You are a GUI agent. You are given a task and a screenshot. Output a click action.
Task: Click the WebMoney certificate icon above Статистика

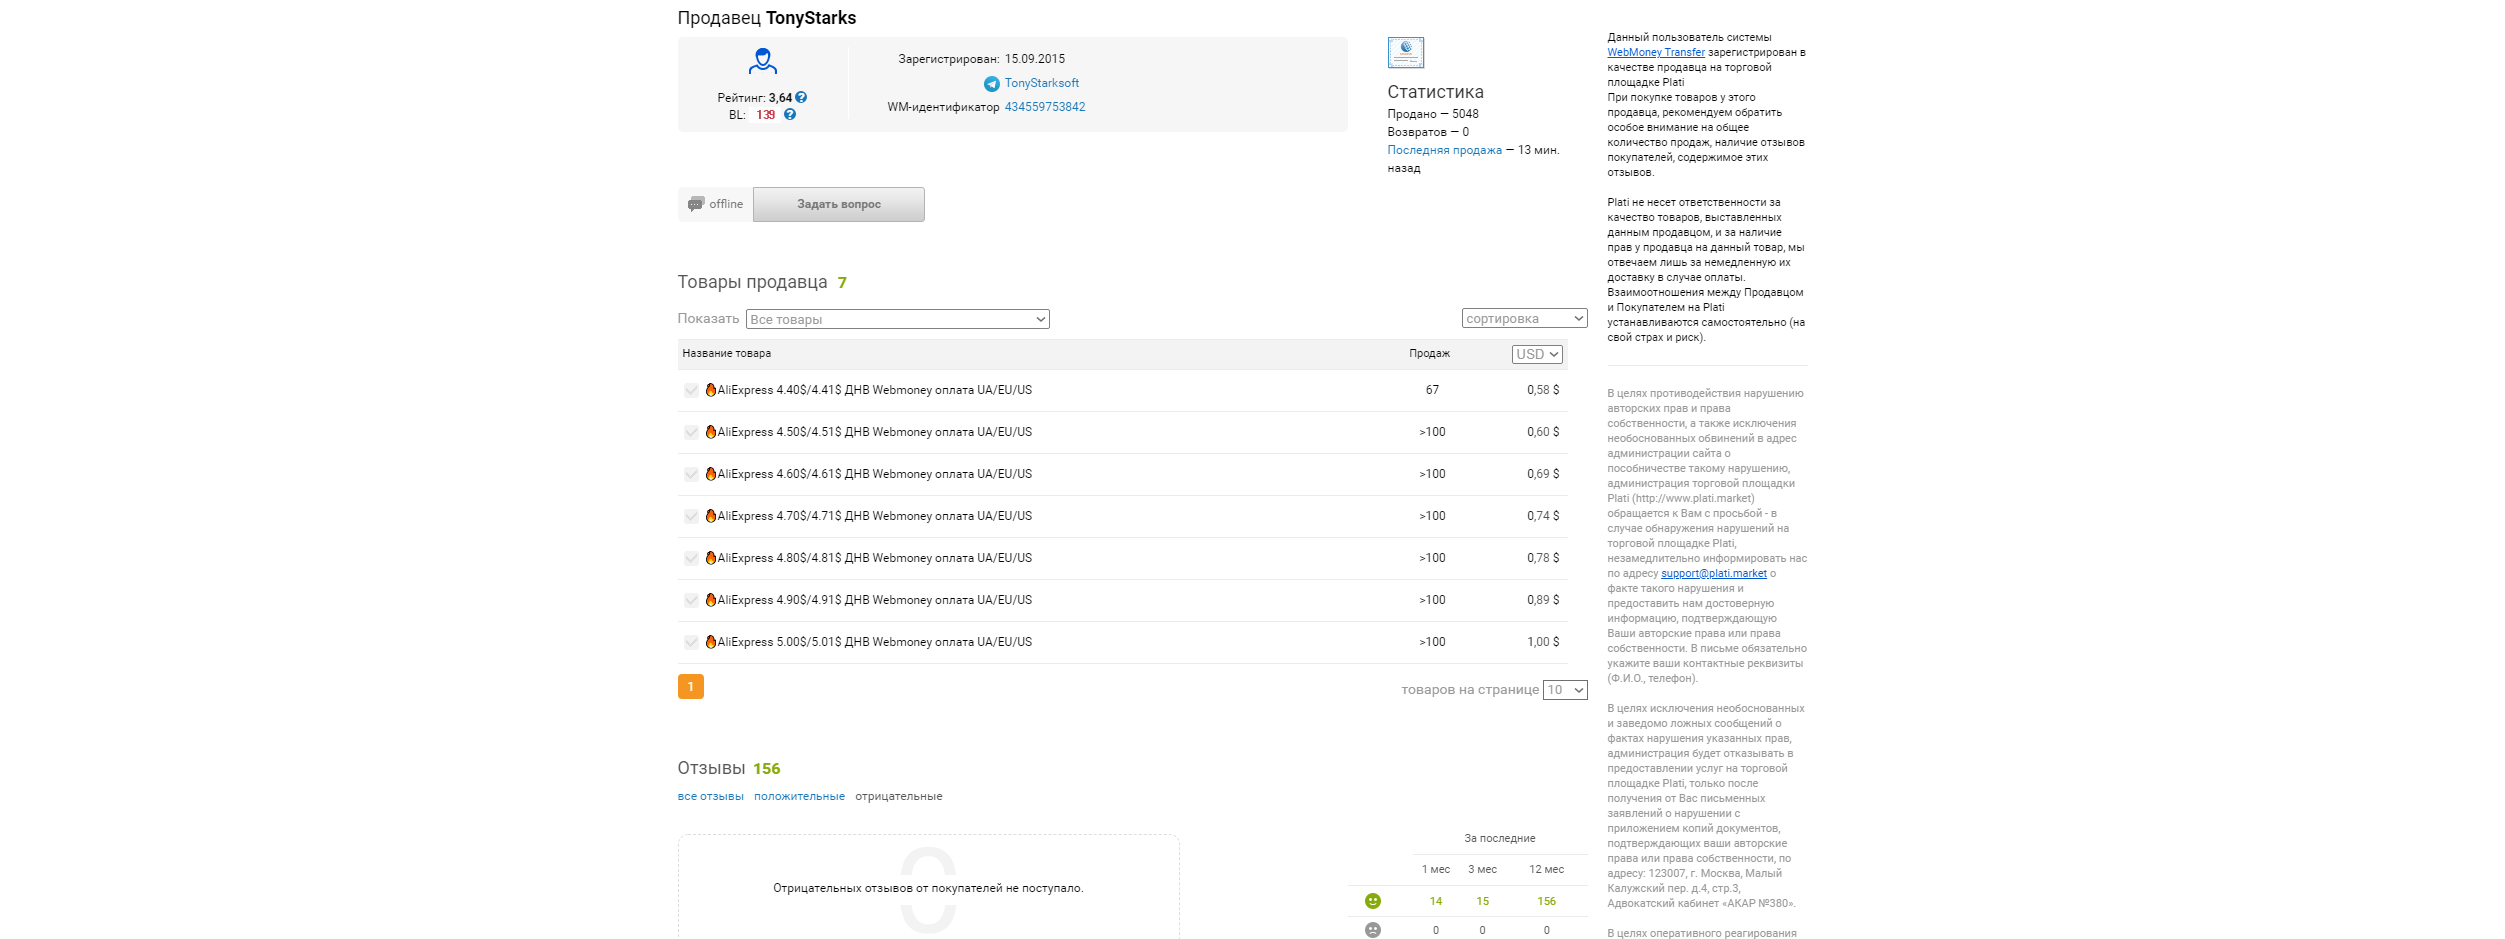1406,52
